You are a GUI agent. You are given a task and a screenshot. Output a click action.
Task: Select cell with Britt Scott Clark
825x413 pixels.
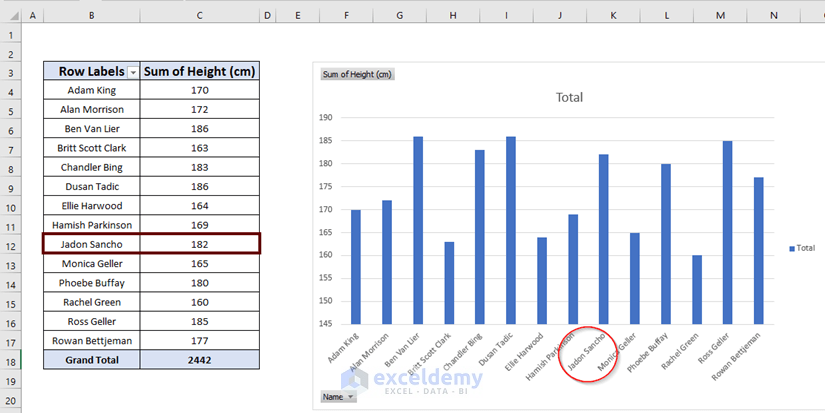(x=92, y=148)
